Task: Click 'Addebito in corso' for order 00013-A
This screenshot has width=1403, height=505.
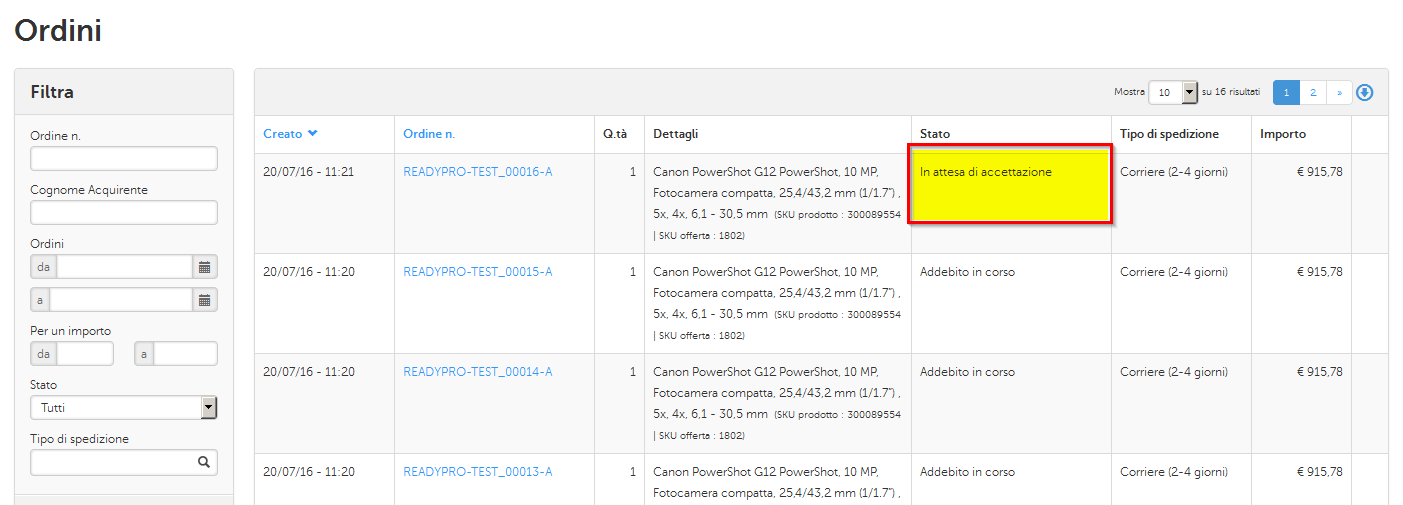Action: point(967,472)
